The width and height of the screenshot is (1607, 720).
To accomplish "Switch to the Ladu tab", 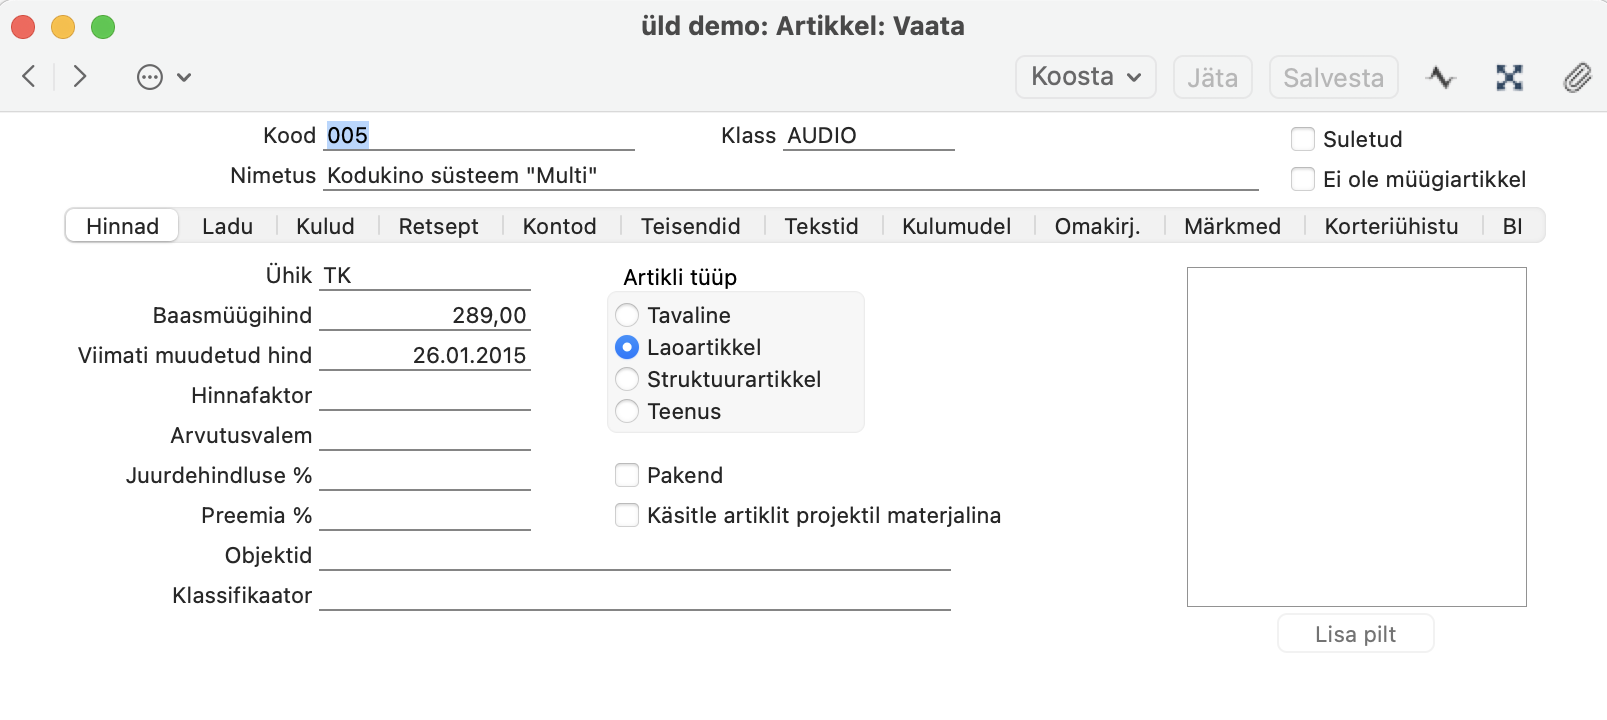I will point(227,226).
